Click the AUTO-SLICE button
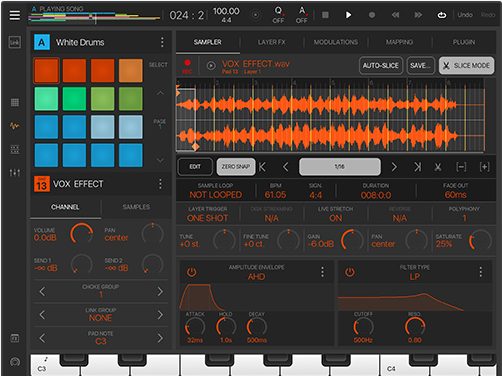Screen dimensions: 502x376 coord(381,66)
